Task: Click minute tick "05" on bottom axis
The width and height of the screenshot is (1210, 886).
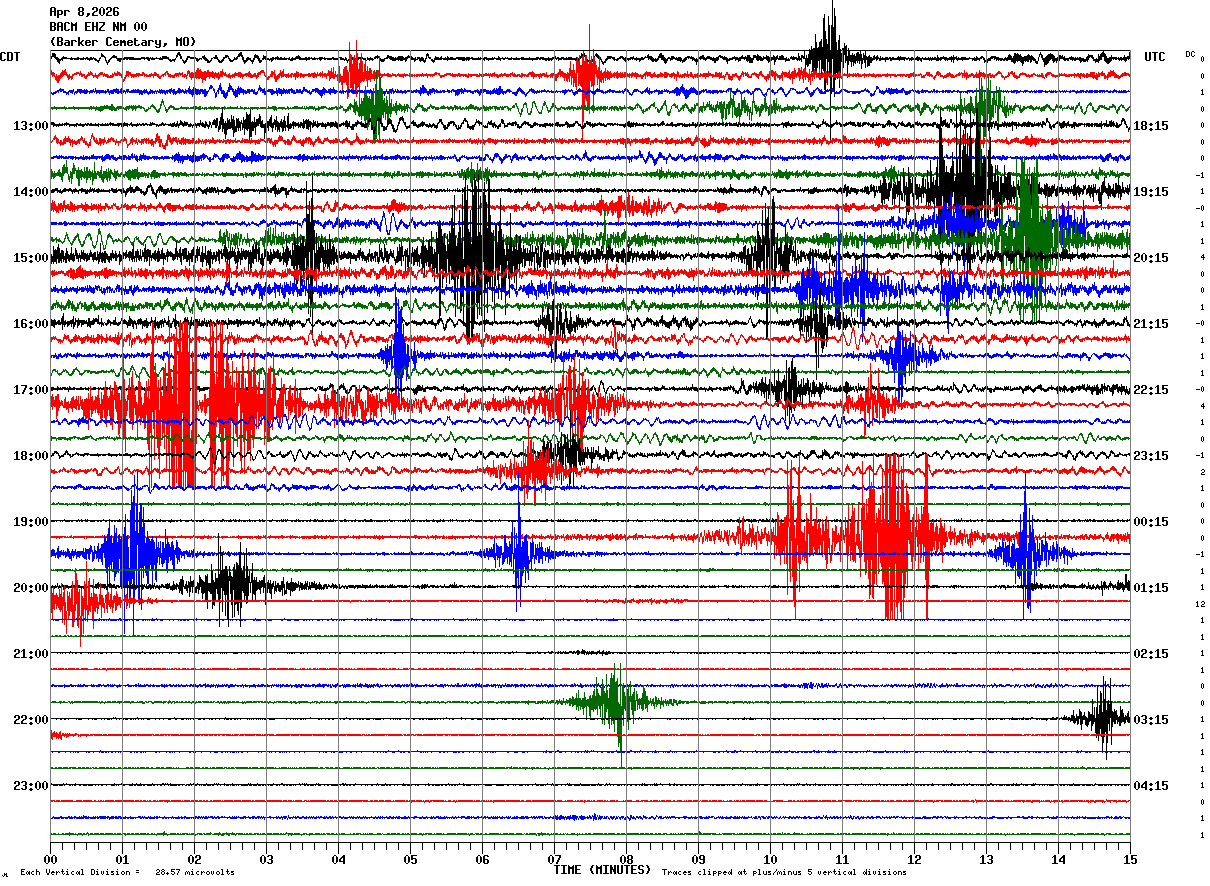Action: (x=410, y=859)
